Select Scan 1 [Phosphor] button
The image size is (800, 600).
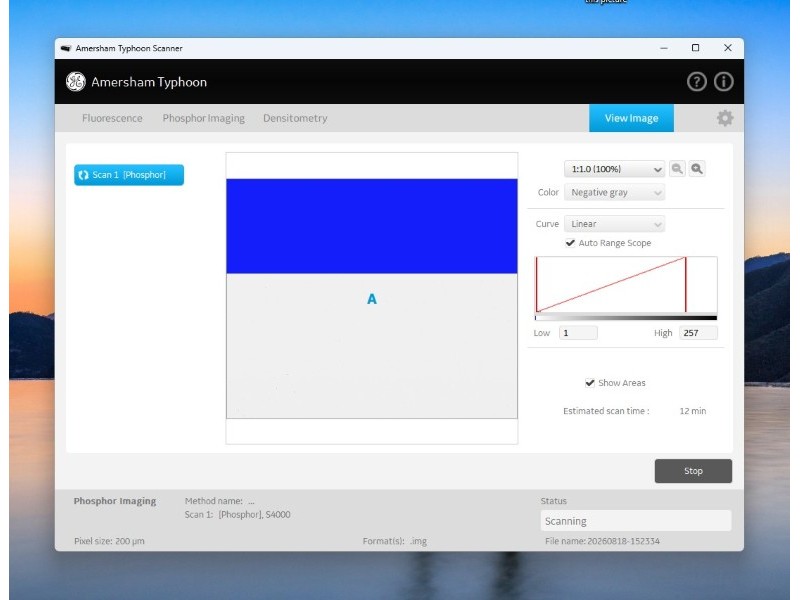(x=129, y=175)
